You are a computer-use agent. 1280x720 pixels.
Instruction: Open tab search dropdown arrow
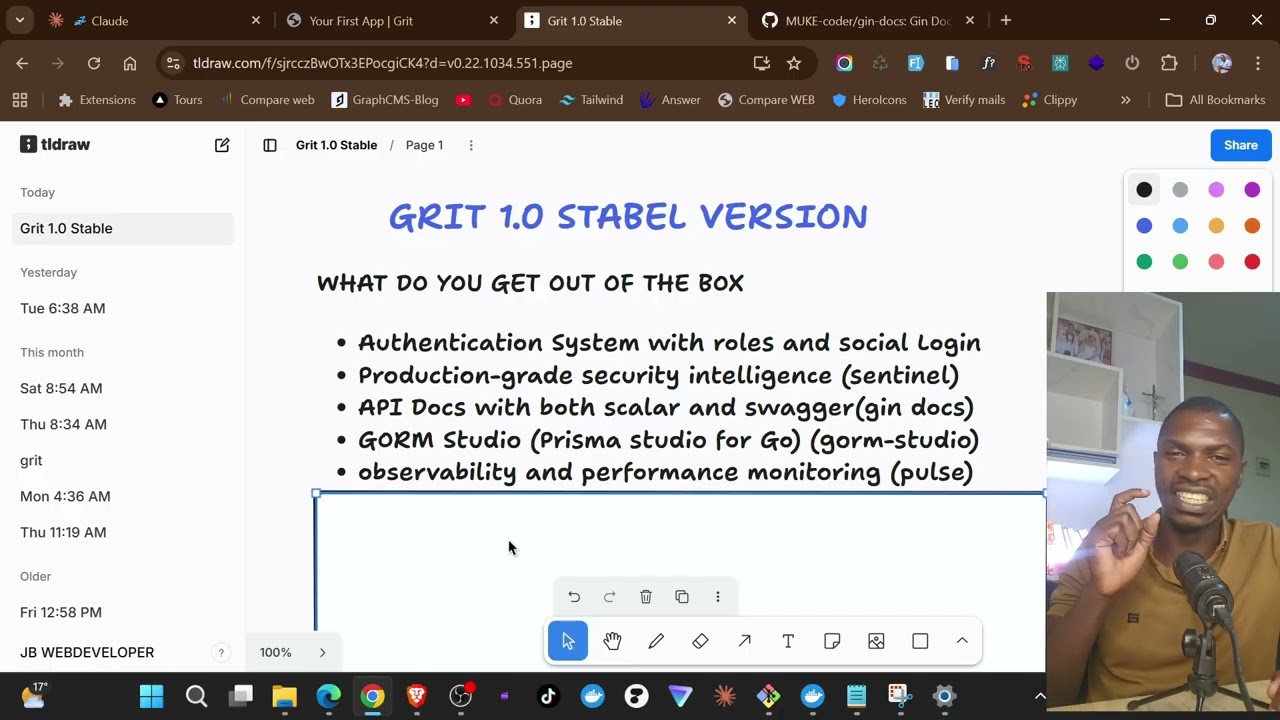tap(20, 20)
